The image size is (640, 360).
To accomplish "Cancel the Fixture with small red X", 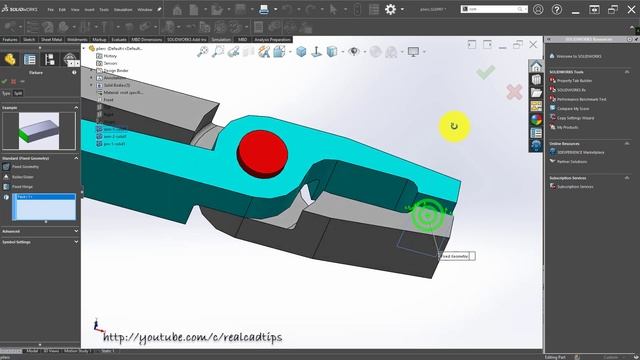I will coord(13,82).
